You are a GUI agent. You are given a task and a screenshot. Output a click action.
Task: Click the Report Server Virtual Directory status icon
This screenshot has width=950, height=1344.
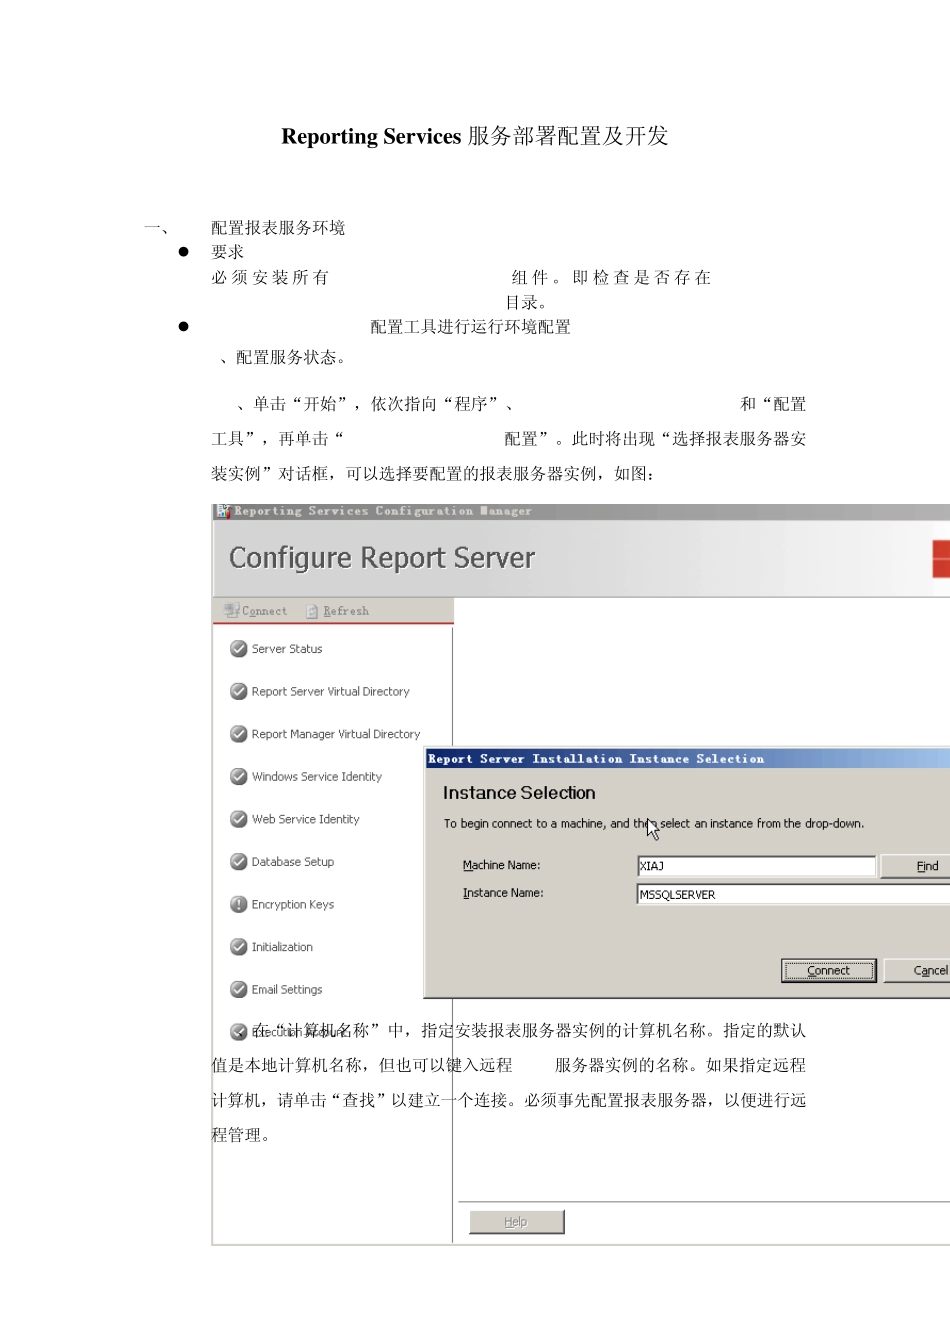click(239, 691)
